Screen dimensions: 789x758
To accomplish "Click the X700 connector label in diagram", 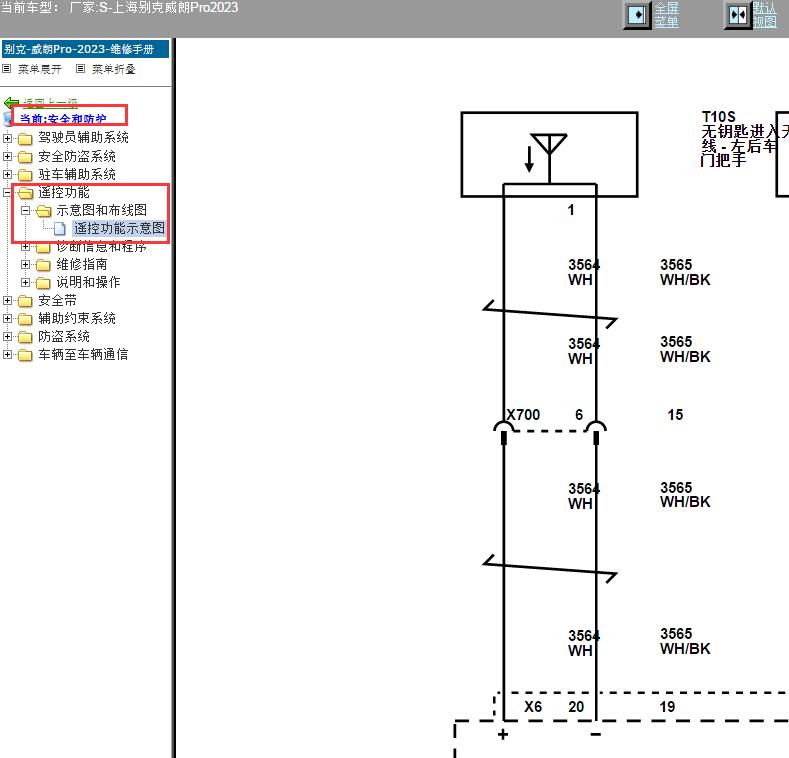I will point(523,415).
